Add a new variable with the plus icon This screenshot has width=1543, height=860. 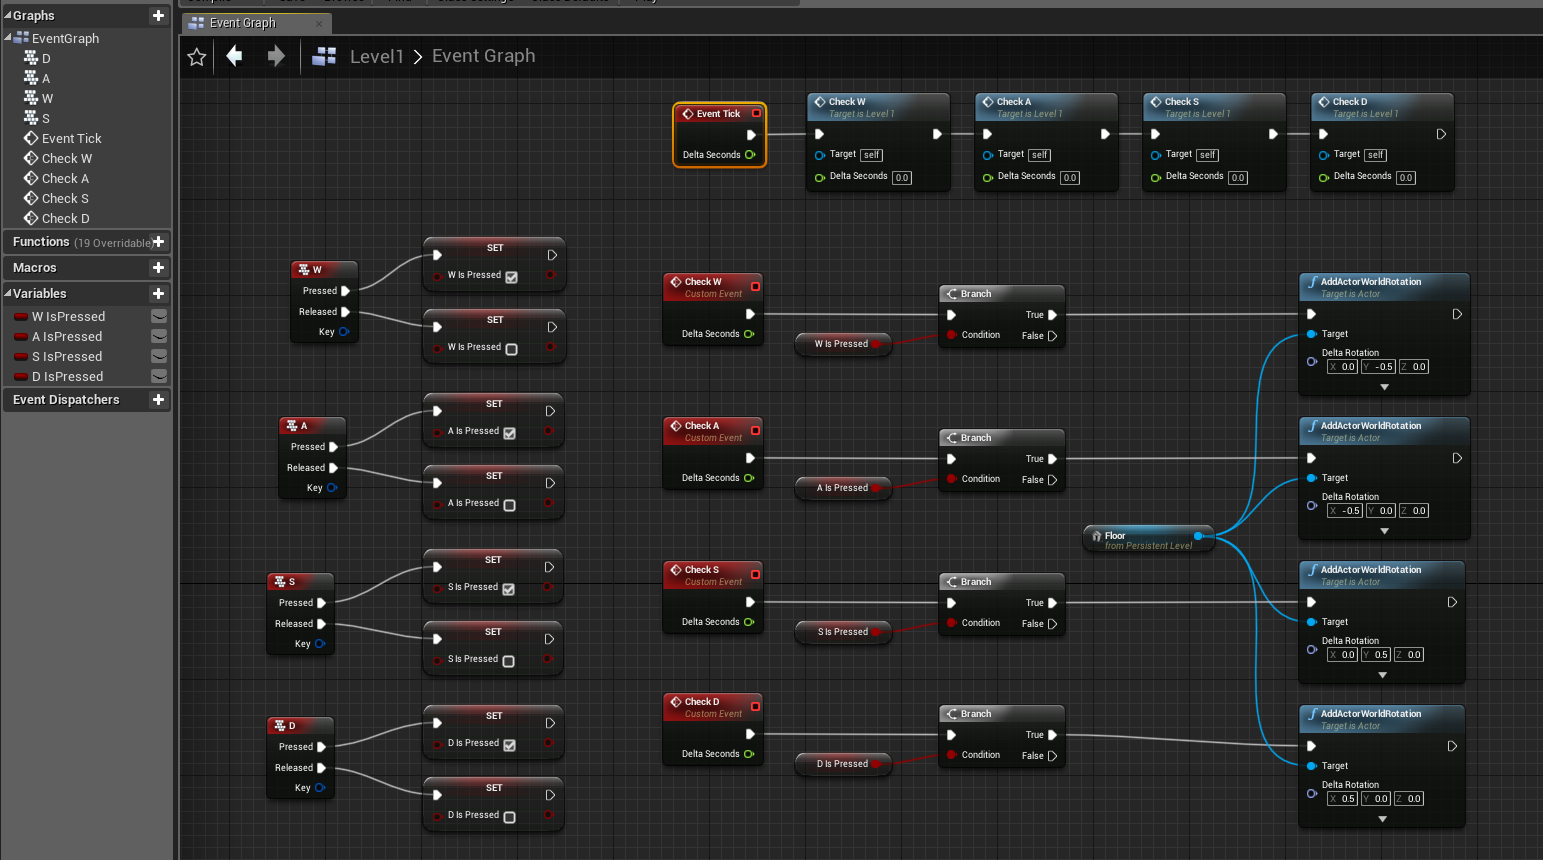click(158, 293)
